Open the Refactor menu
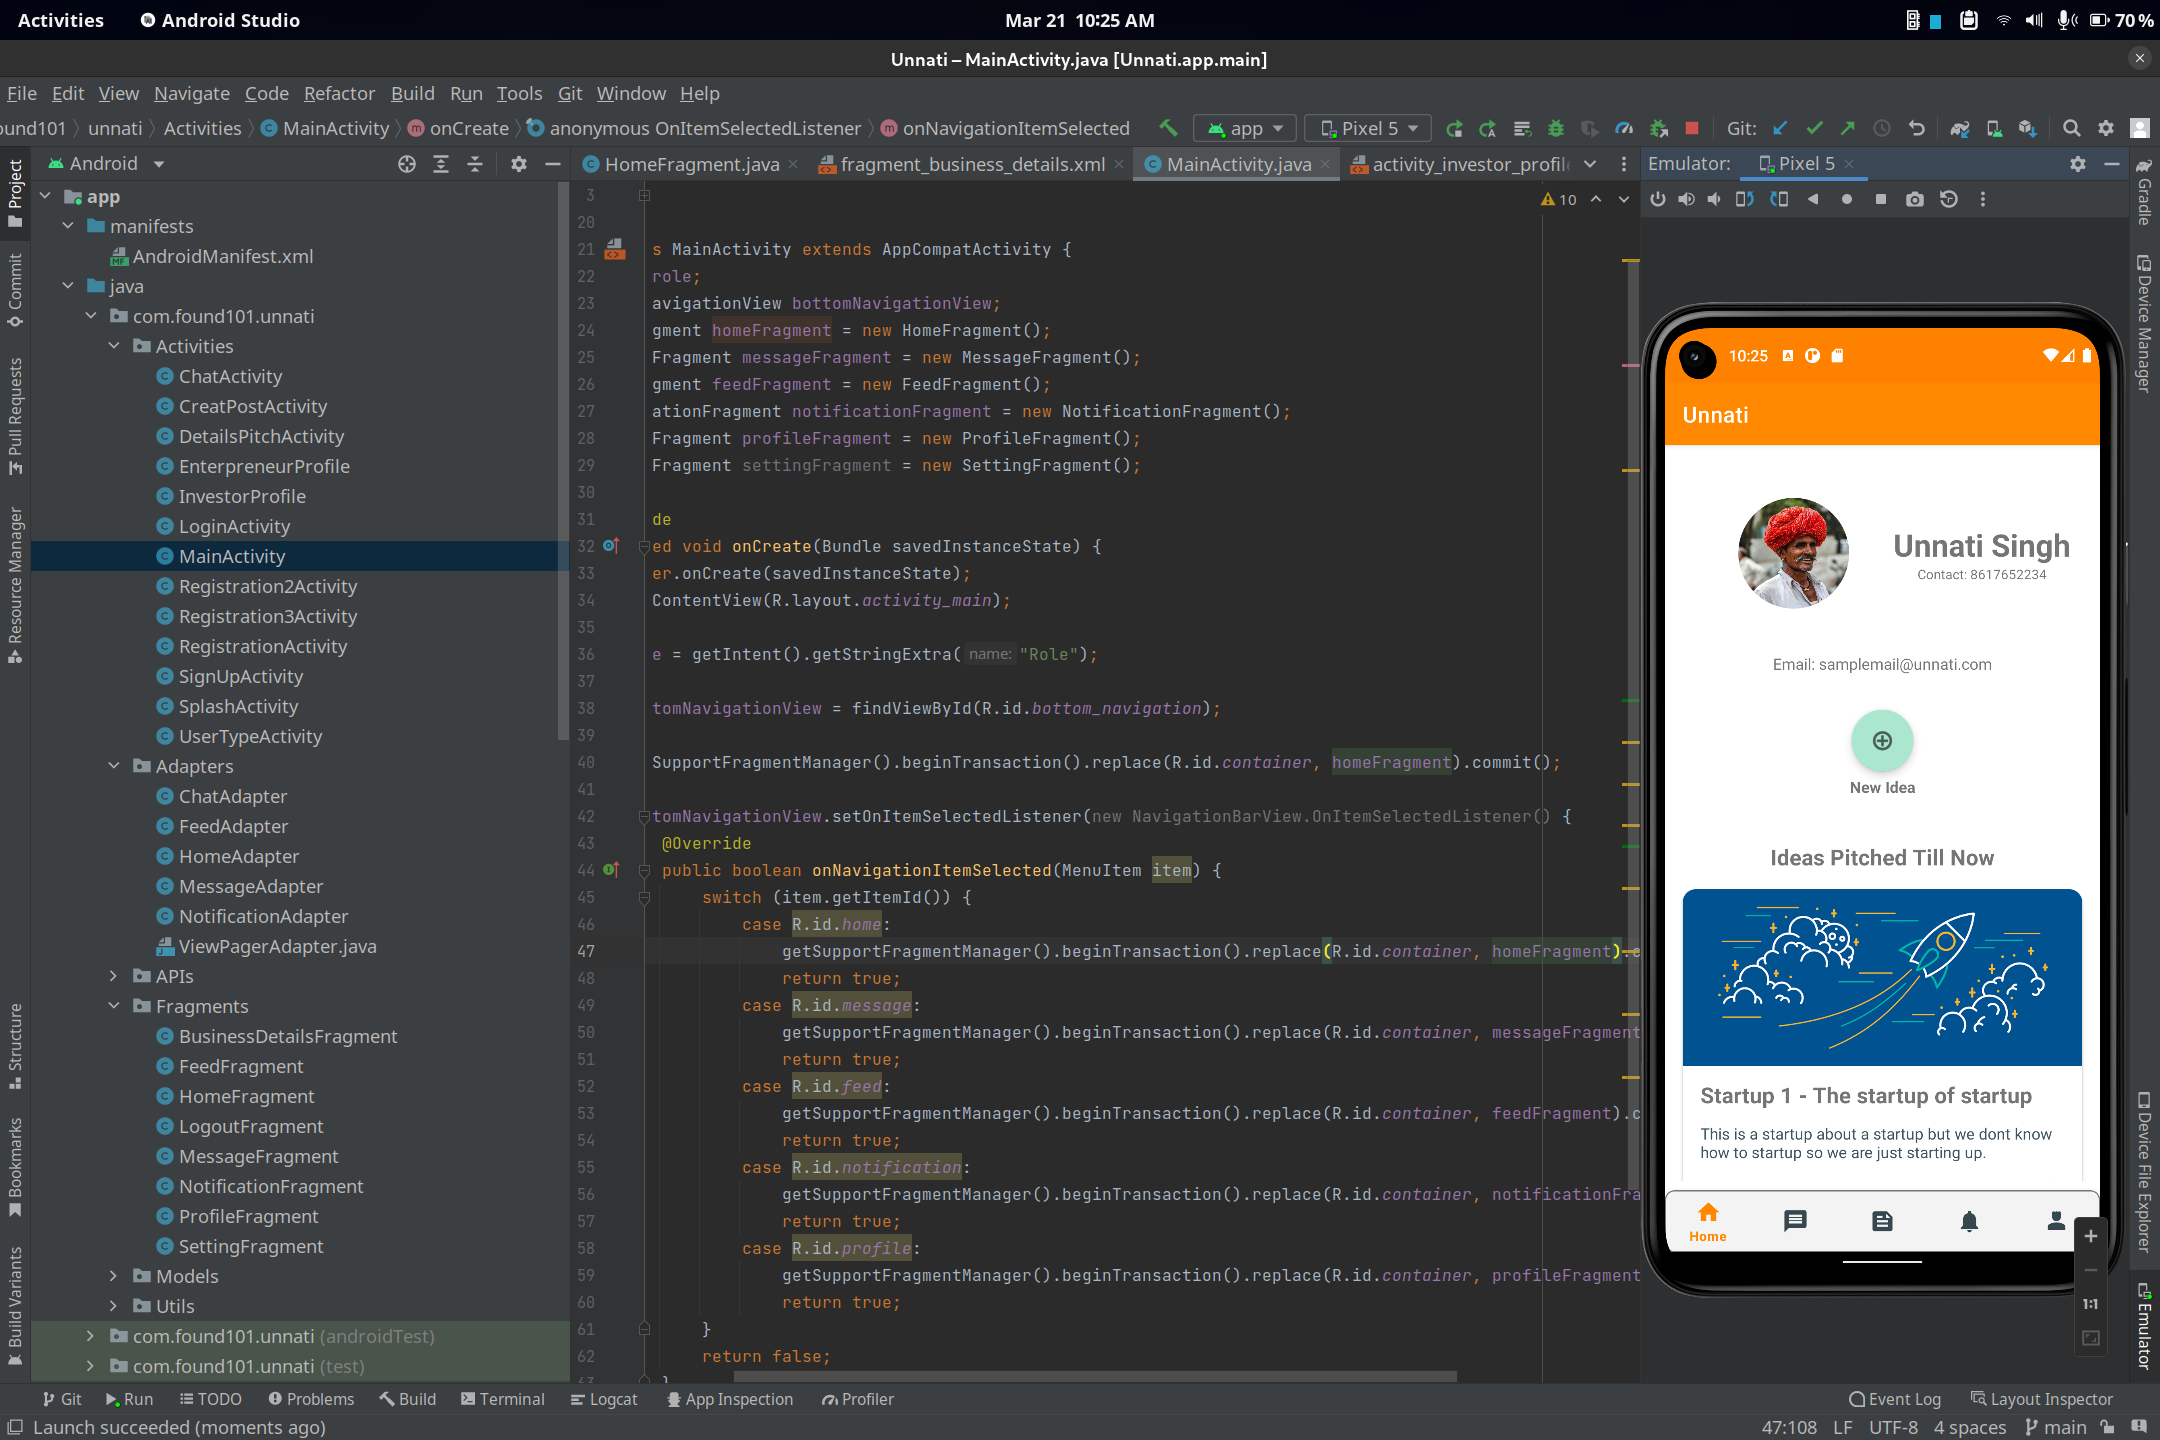This screenshot has width=2160, height=1440. (x=339, y=93)
